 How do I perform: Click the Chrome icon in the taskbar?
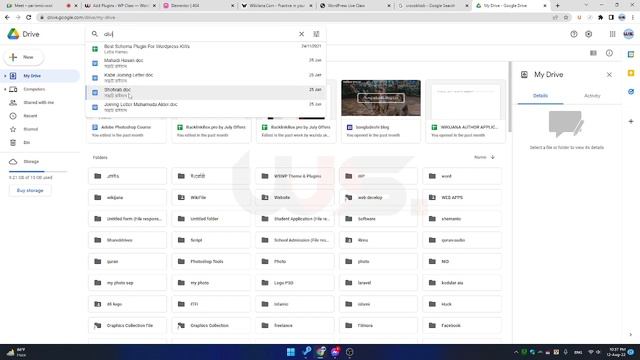coord(321,352)
